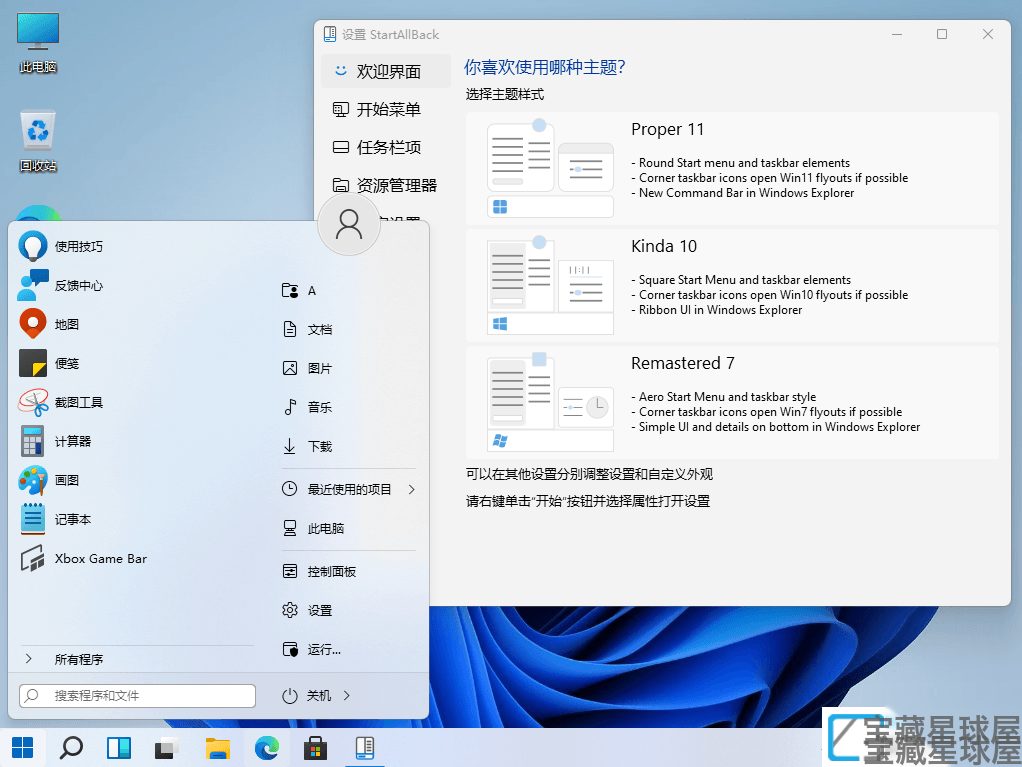Image resolution: width=1022 pixels, height=767 pixels.
Task: Open the 运行... run dialog
Action: tap(312, 650)
